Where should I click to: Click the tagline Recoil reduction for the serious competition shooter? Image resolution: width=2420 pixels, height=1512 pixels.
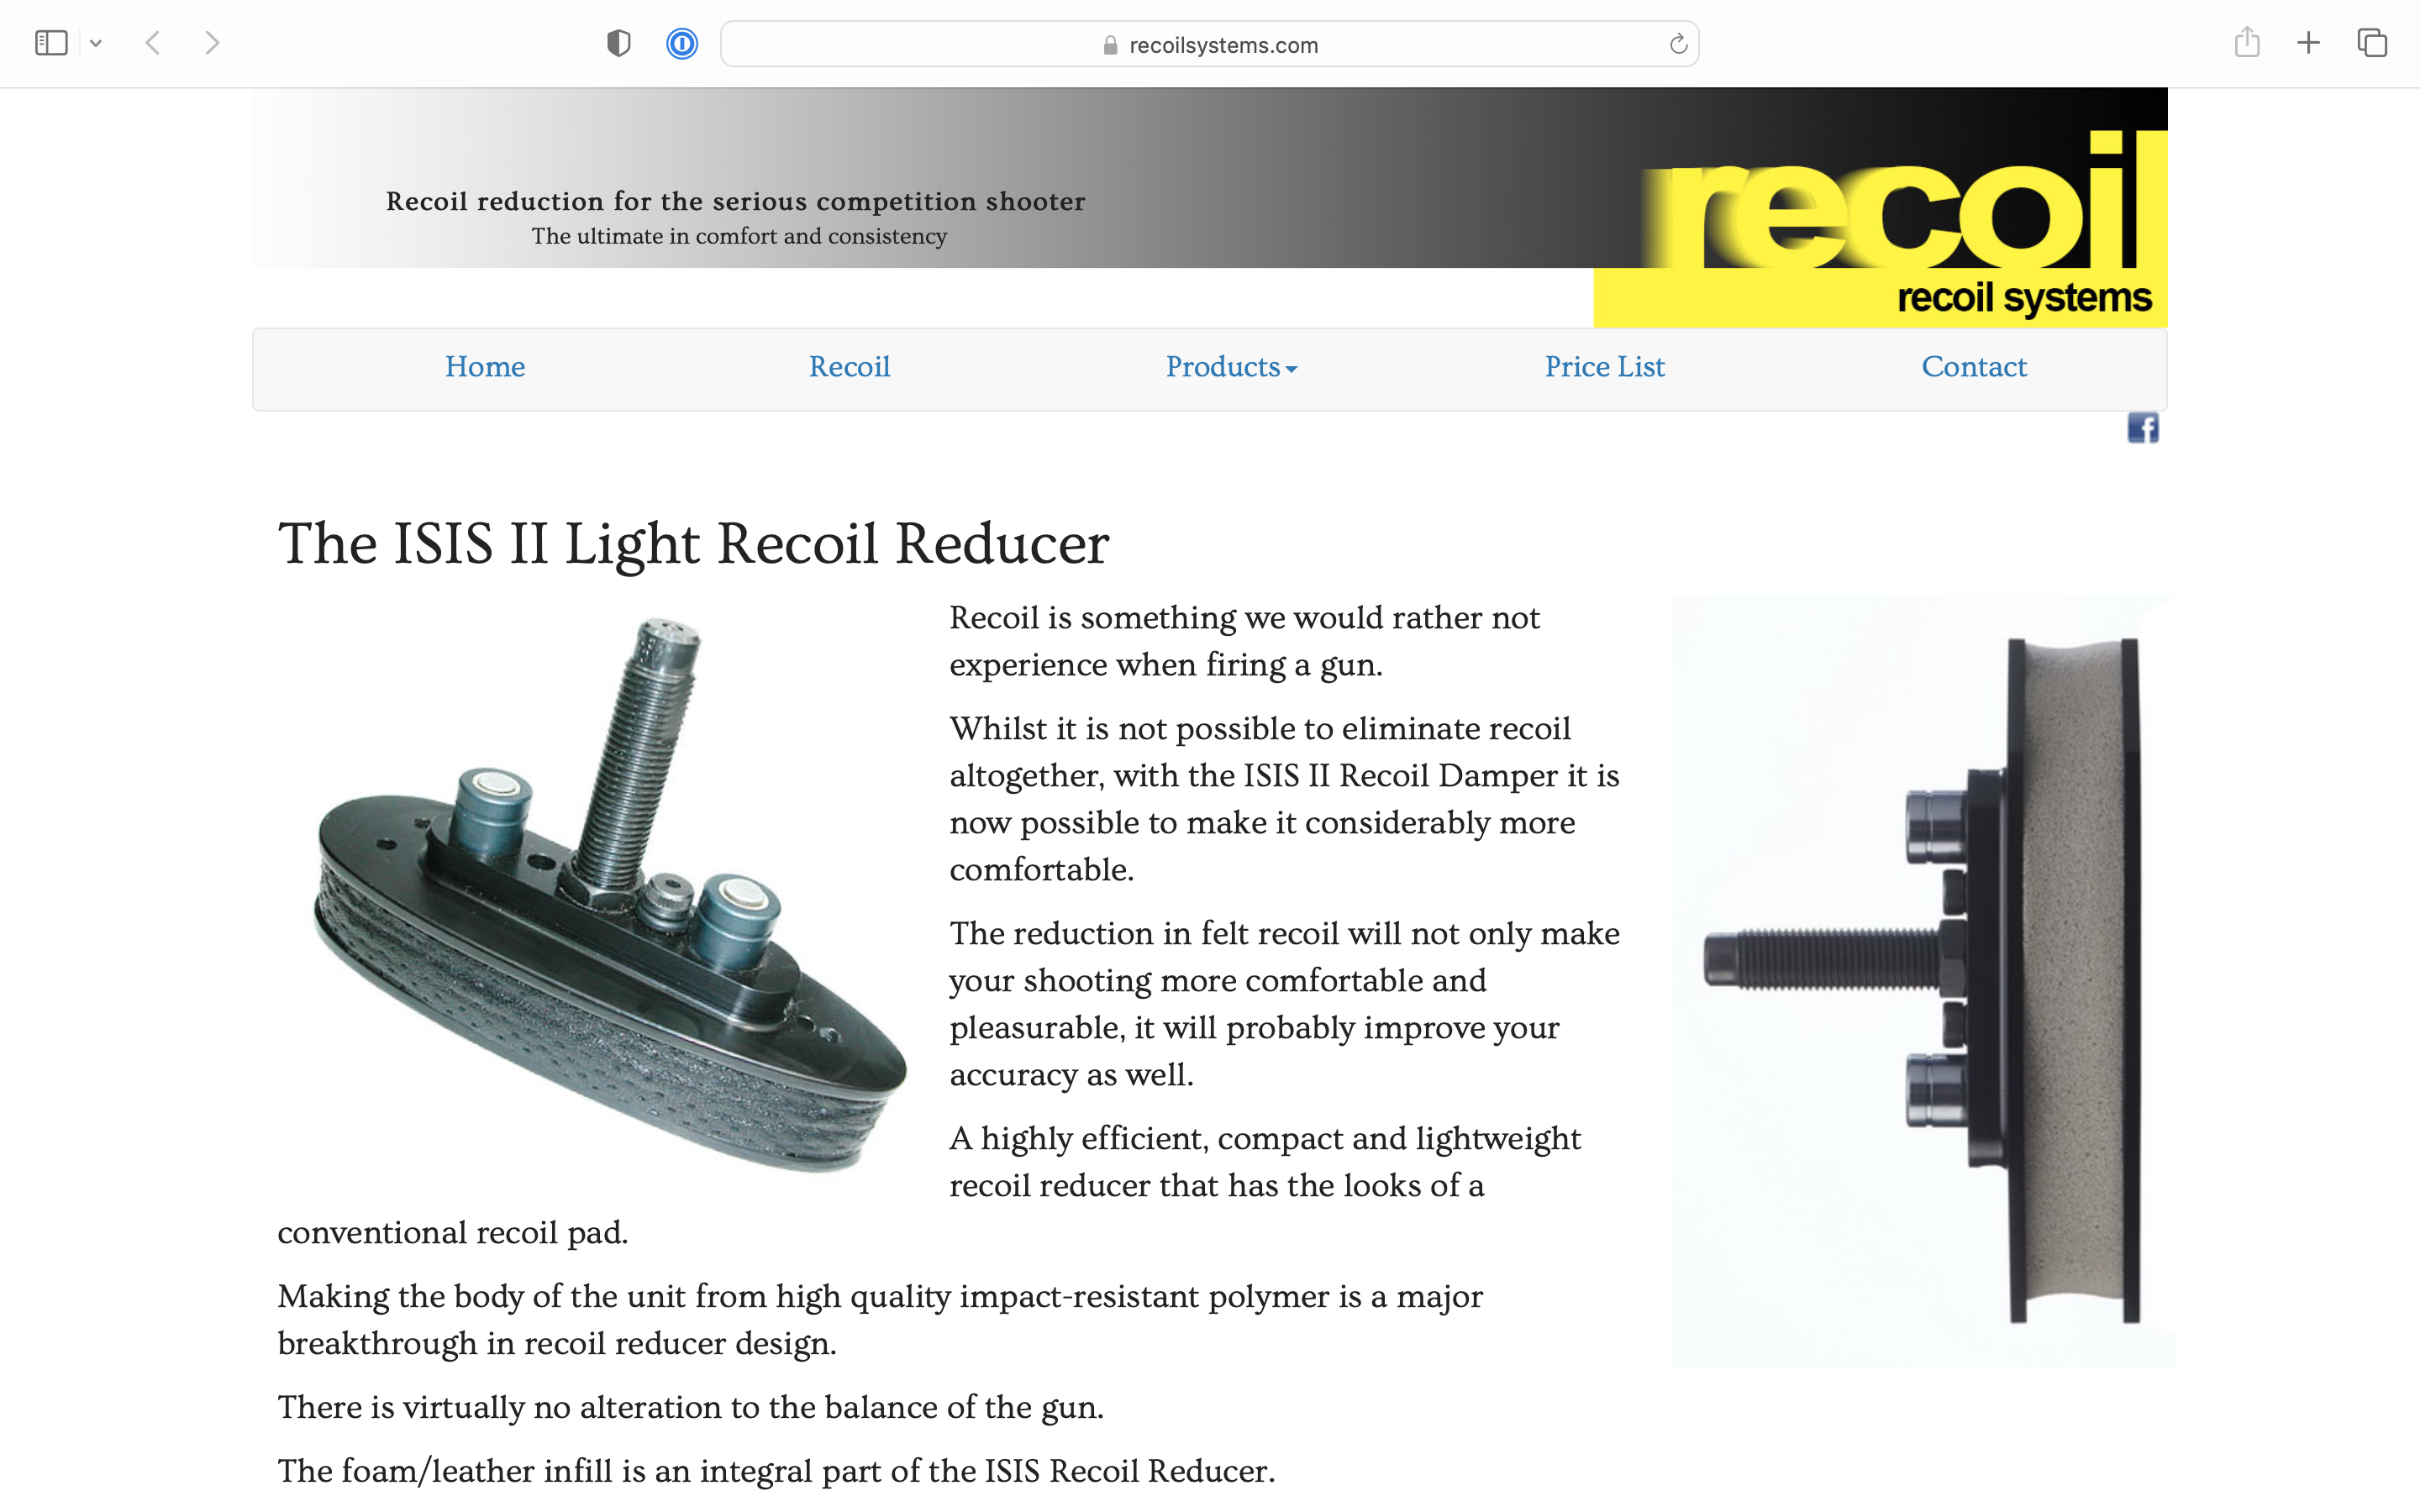735,201
